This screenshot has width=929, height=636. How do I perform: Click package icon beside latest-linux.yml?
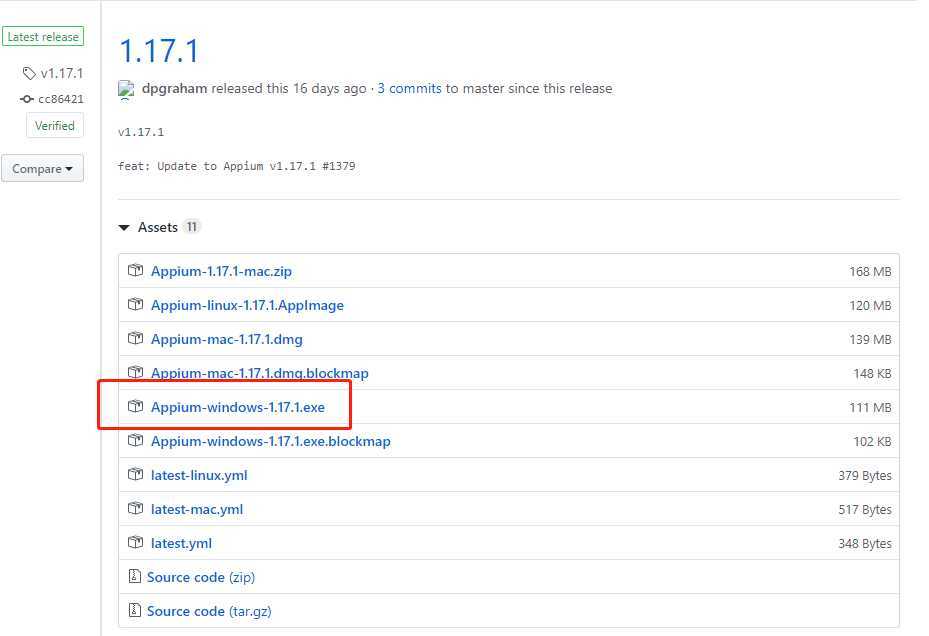coord(136,474)
